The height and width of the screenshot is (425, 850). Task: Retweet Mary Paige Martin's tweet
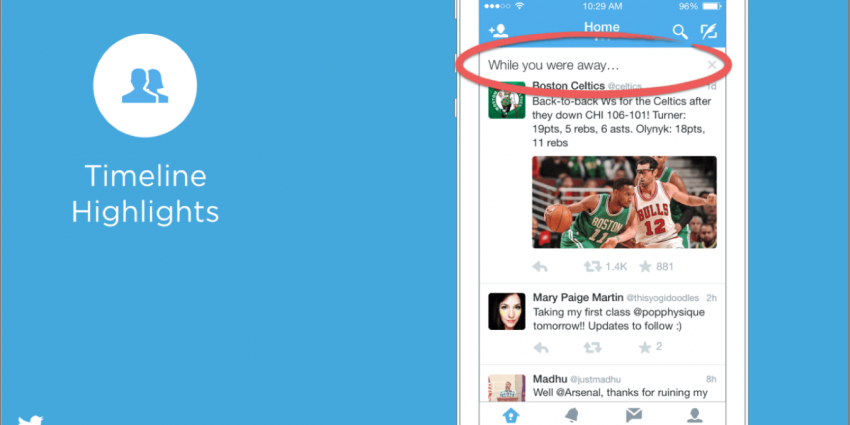click(x=592, y=347)
